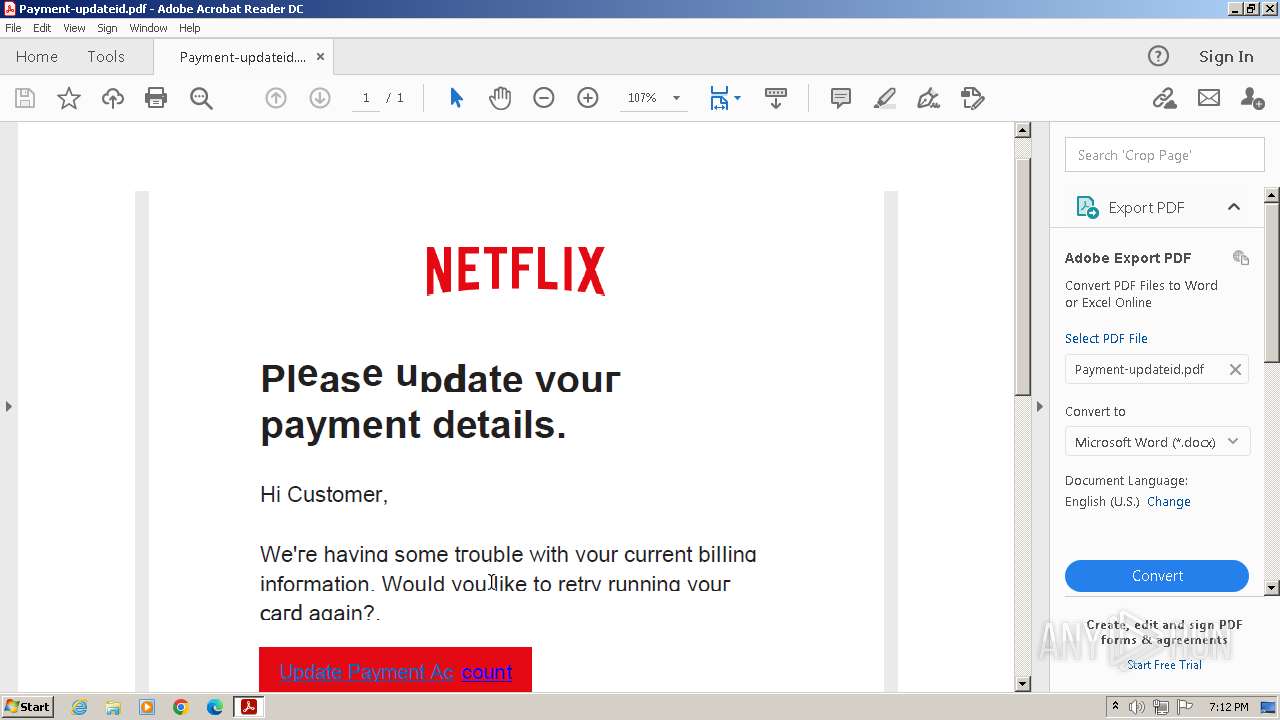Open the File menu

pos(13,28)
